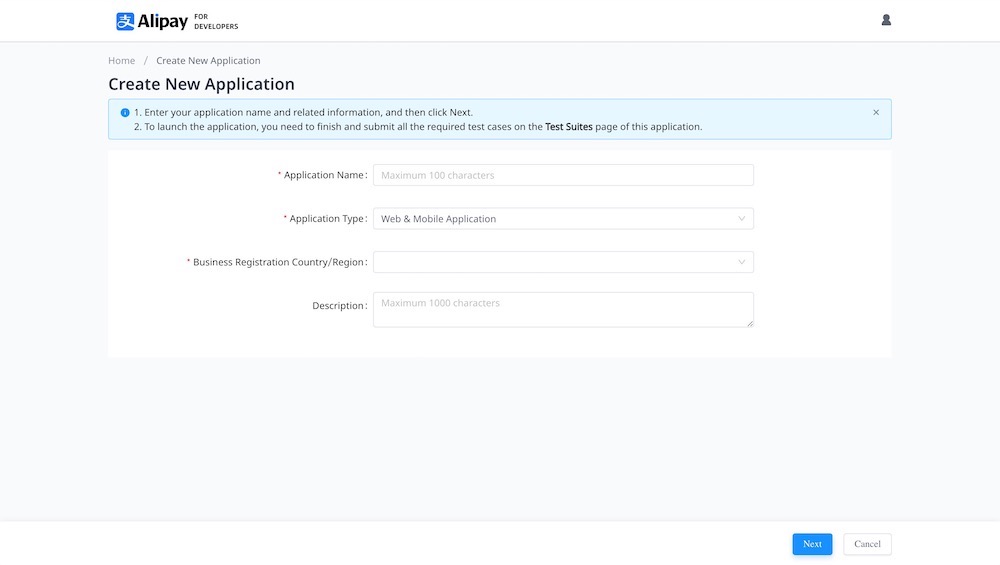Click the Description textarea resize handle
The width and height of the screenshot is (1000, 565).
tap(749, 323)
